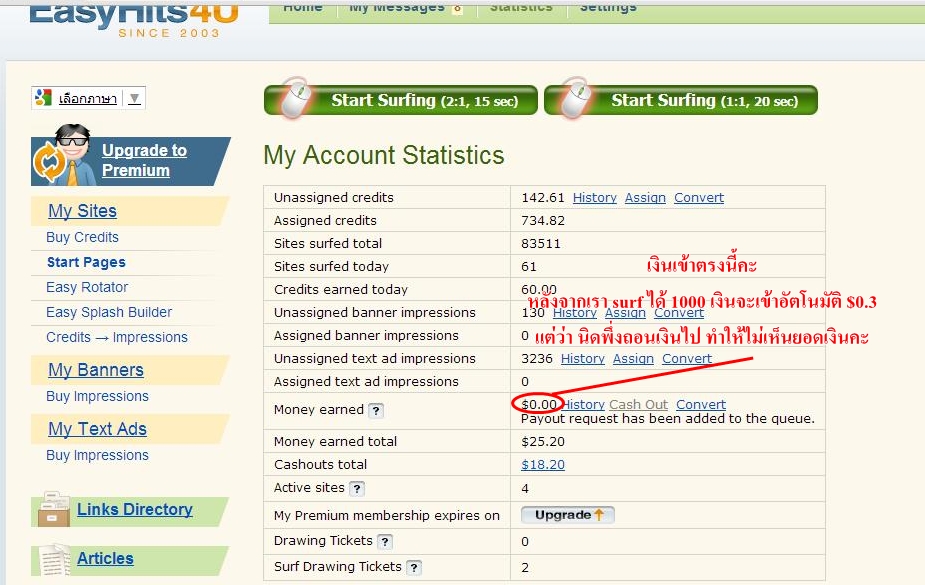
Task: Open the Drawing Tickets help icon
Action: tap(385, 541)
